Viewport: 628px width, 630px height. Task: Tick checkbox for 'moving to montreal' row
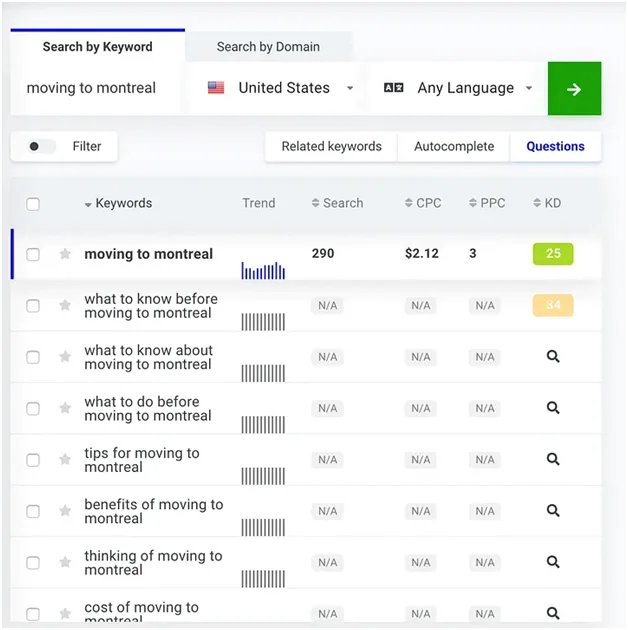(x=33, y=254)
